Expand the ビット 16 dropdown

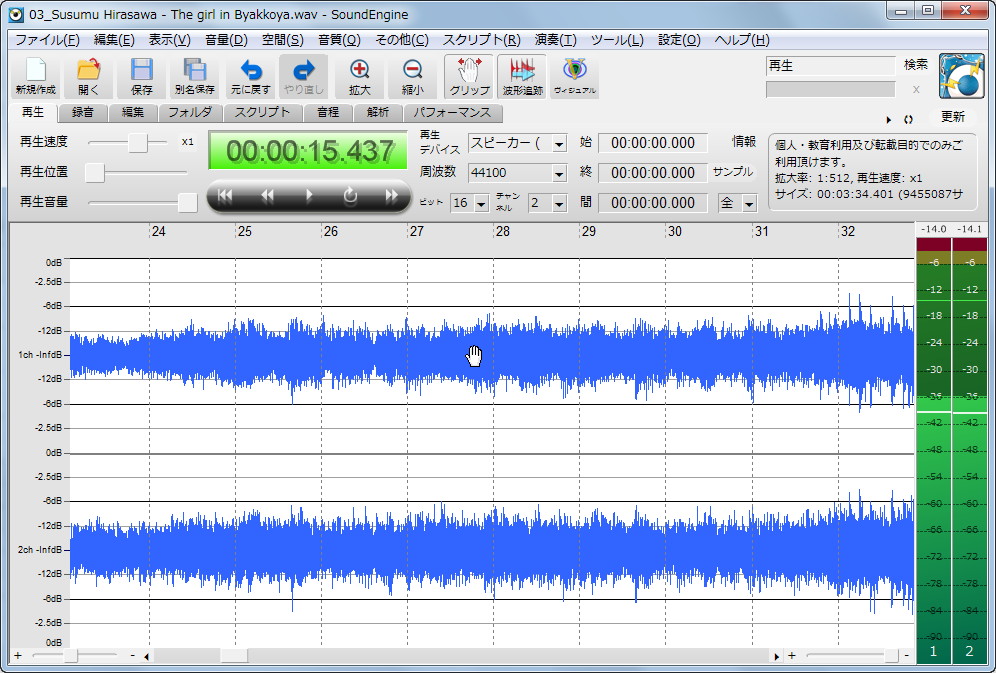coord(481,204)
